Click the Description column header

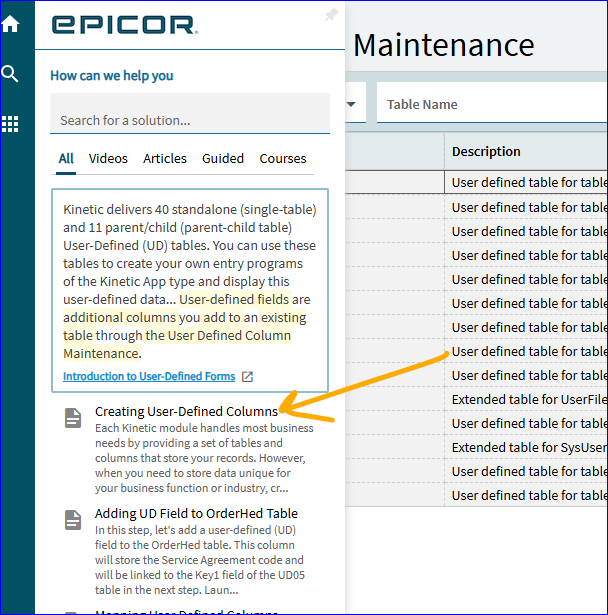(x=486, y=151)
